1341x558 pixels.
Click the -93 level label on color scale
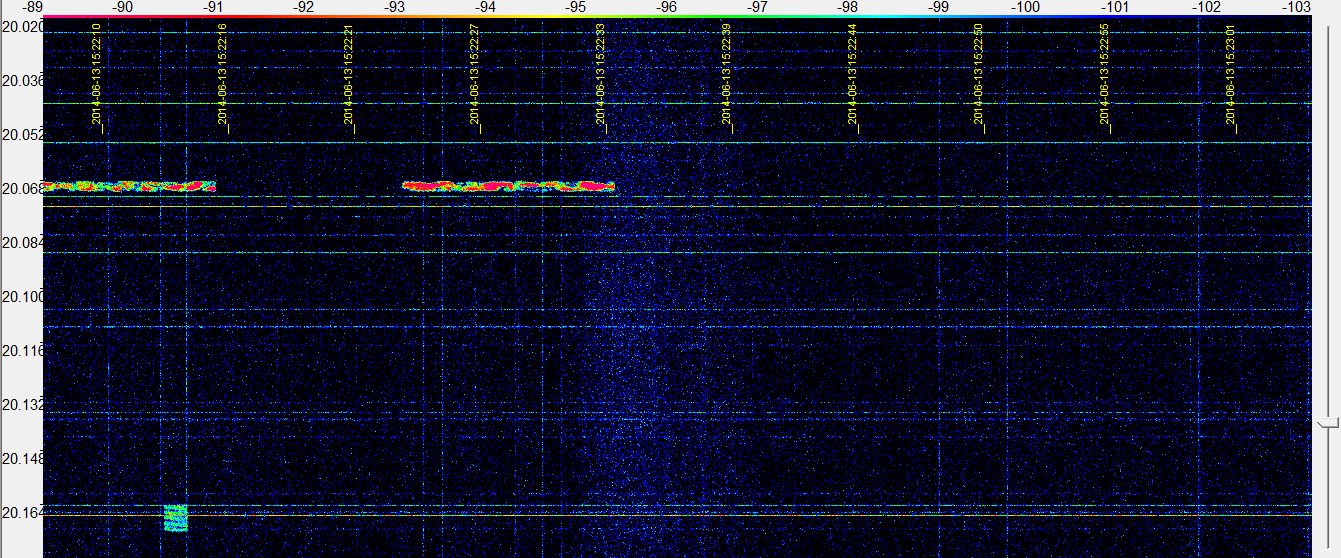click(394, 7)
